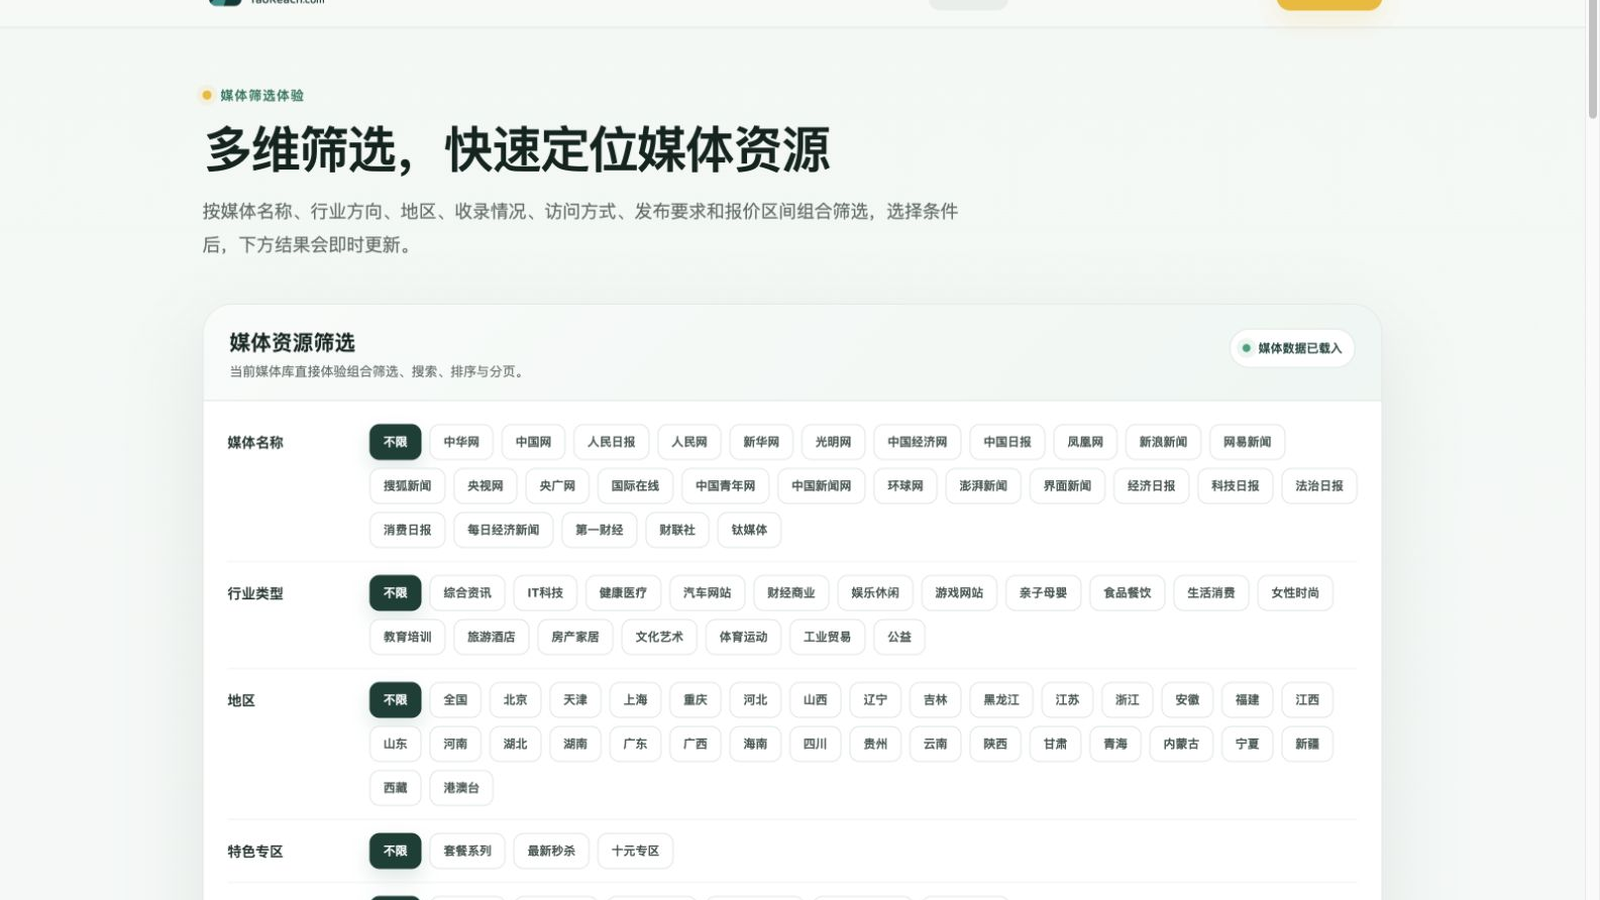Select "不限" in the 行业类型 row
The image size is (1600, 900).
tap(395, 593)
